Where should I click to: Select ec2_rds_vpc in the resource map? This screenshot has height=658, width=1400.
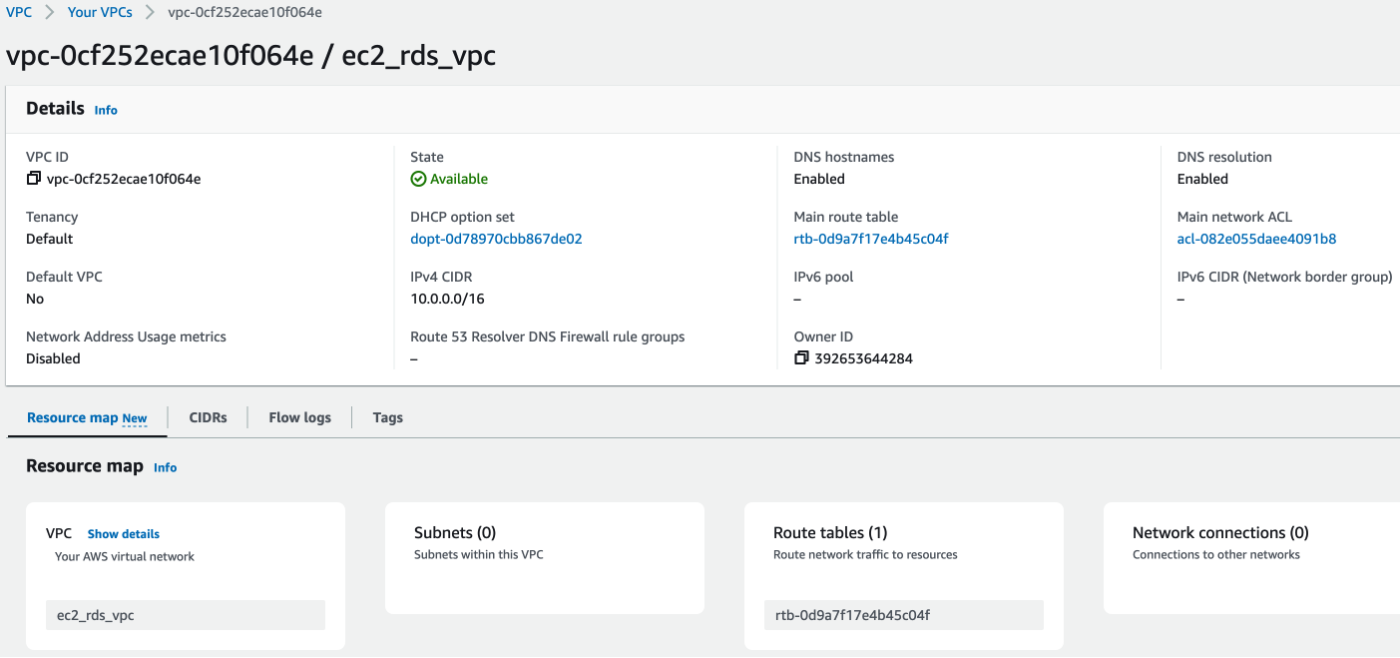coord(185,615)
